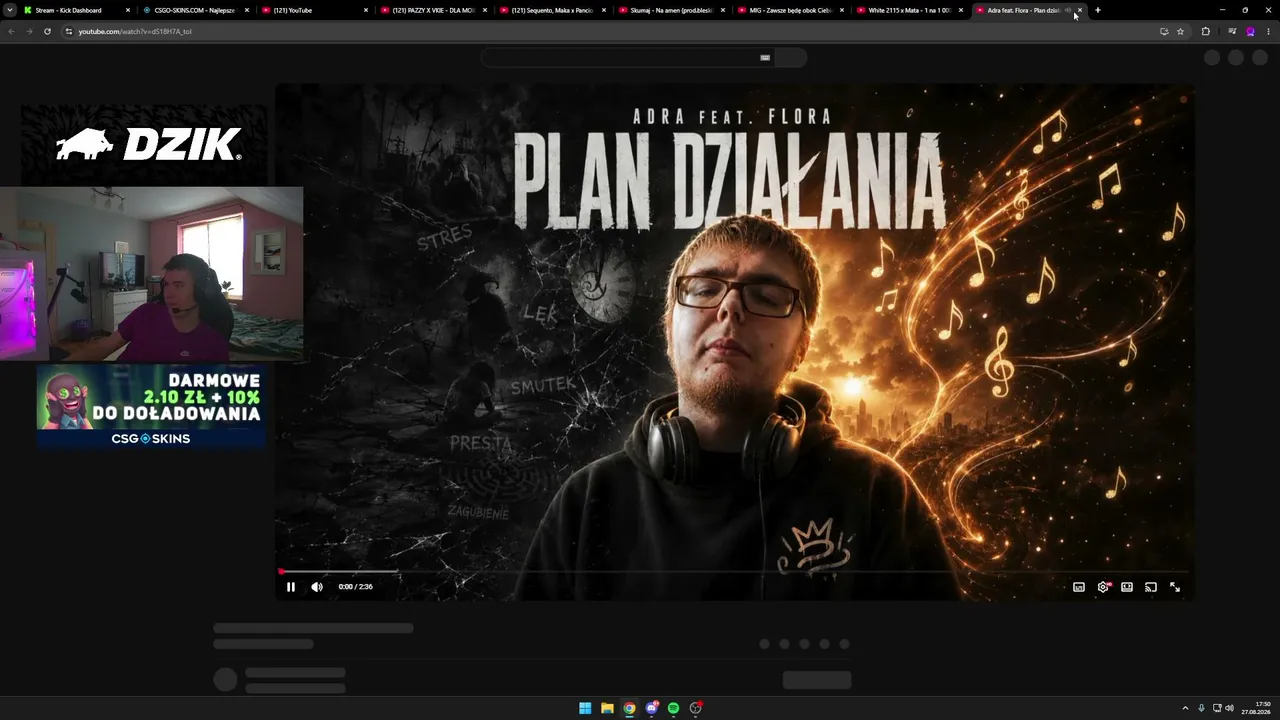Seek on the video progress bar
This screenshot has width=1280, height=720.
tap(733, 571)
